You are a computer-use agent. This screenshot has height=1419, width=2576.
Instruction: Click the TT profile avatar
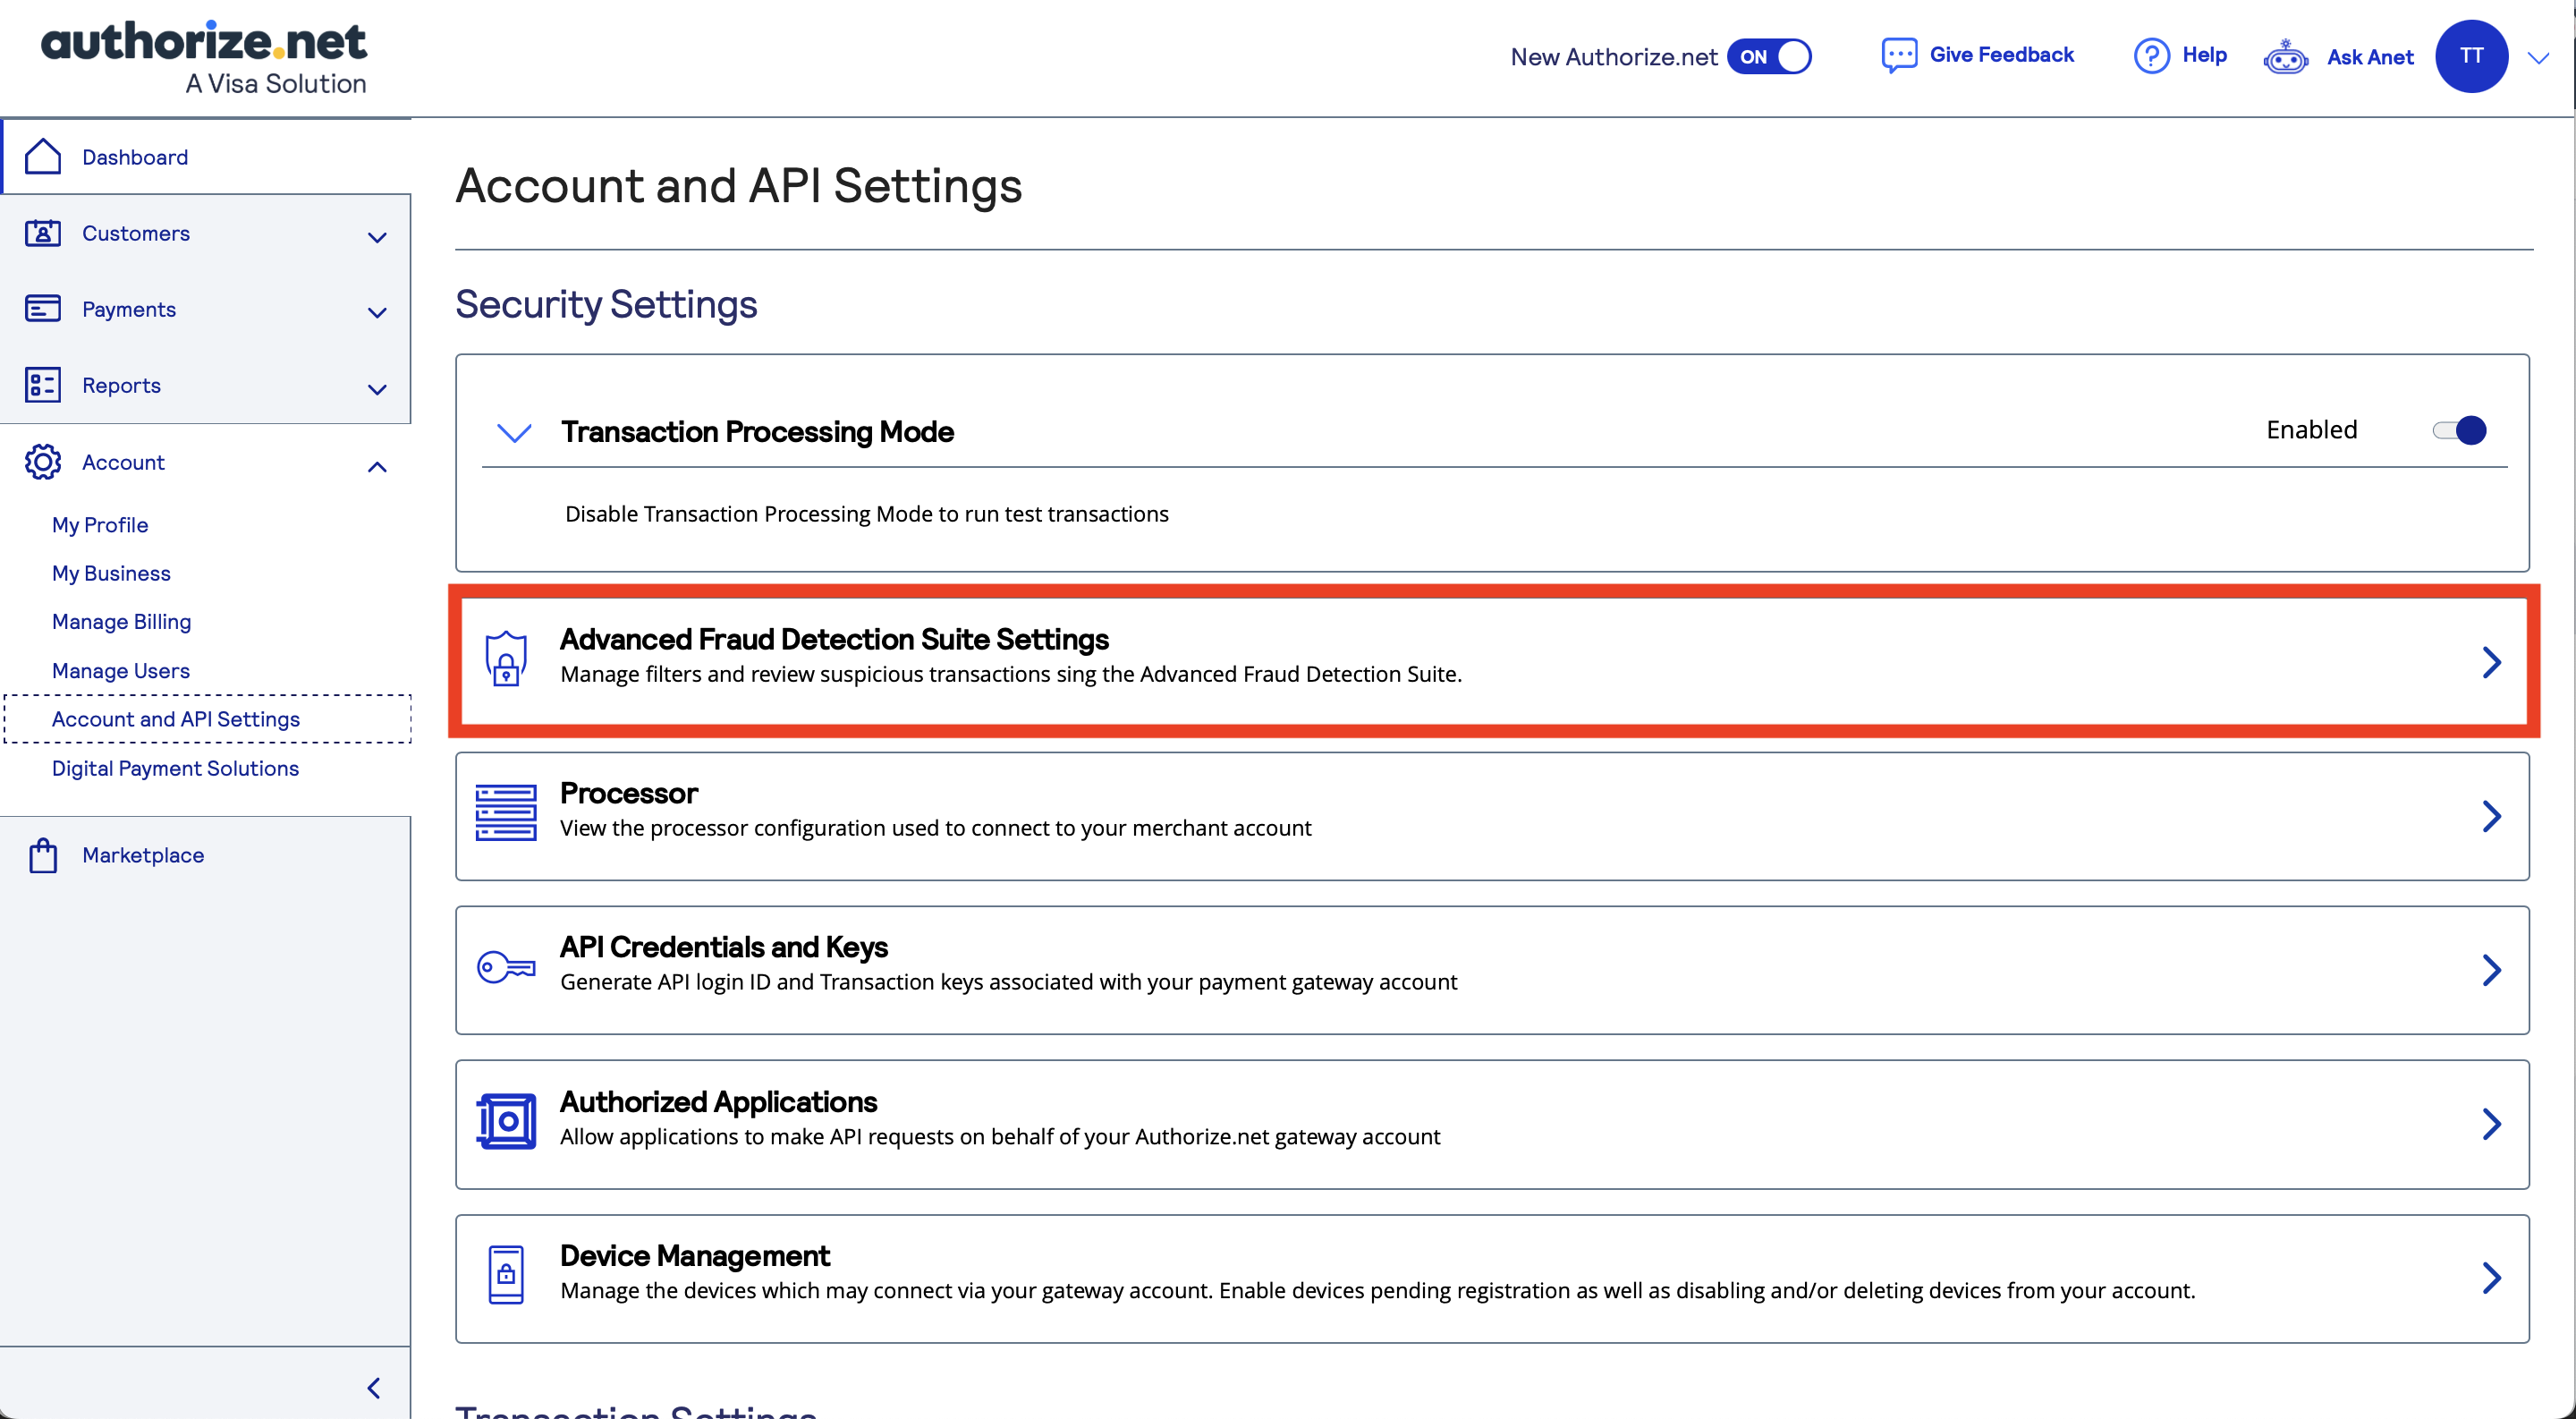(x=2471, y=56)
